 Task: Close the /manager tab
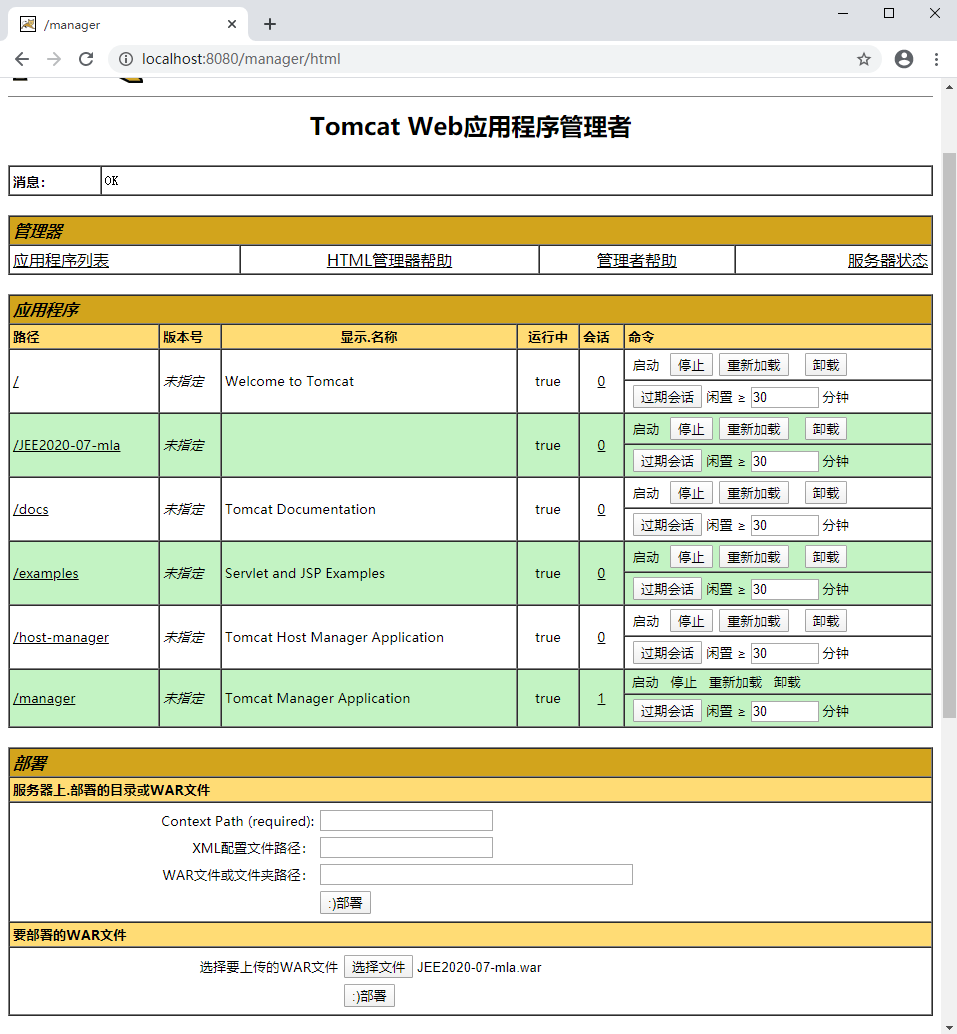click(x=232, y=24)
